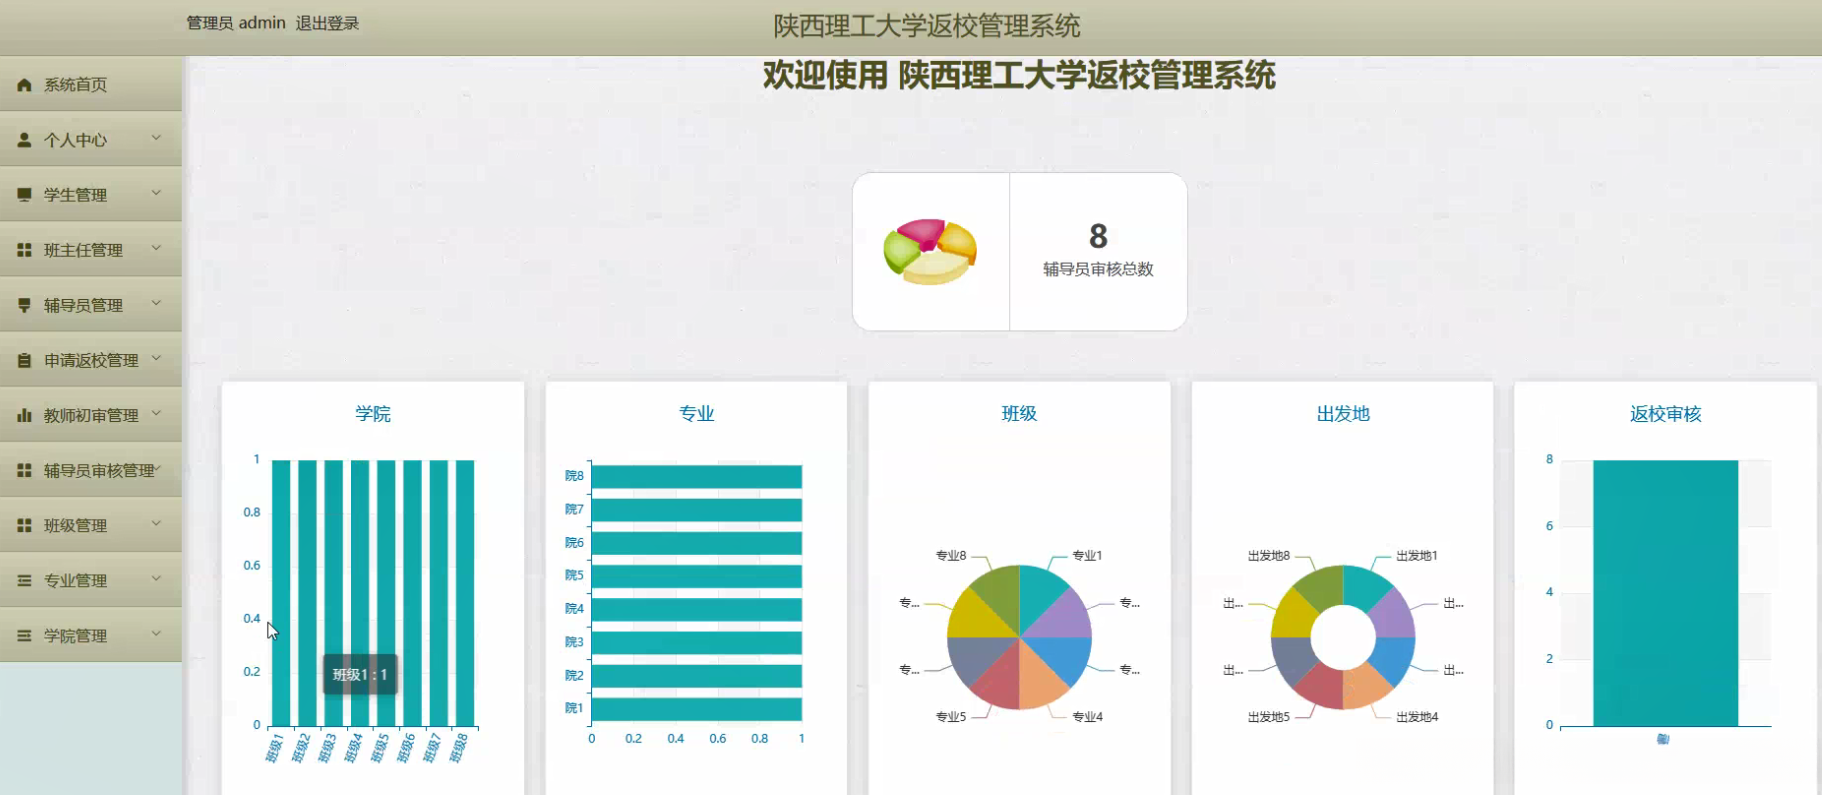Expand the 学院管理 chevron
Screen dimensions: 1822x795
click(x=156, y=632)
